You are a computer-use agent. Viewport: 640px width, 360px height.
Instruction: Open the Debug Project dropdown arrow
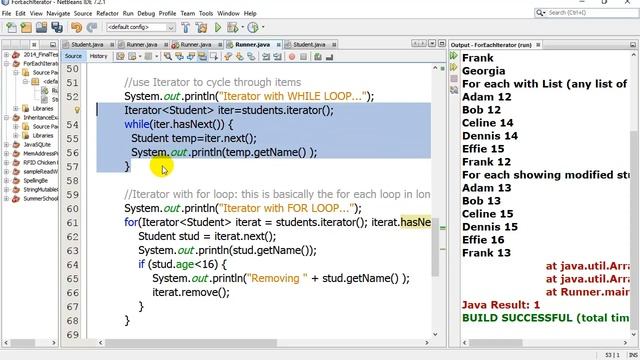point(242,27)
